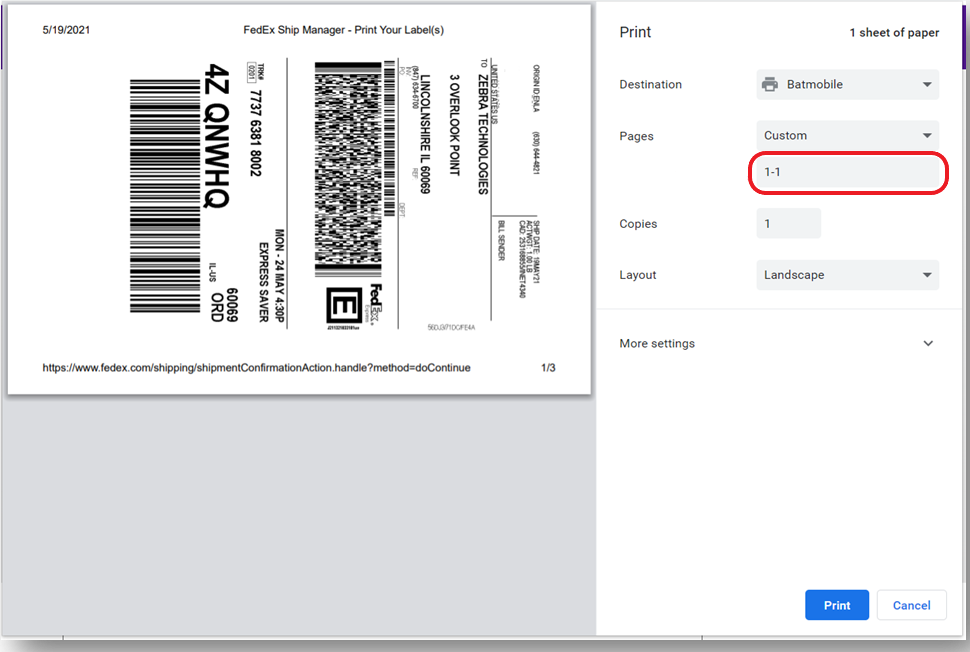Image resolution: width=970 pixels, height=652 pixels.
Task: Select the highlighted 1-1 page range field
Action: [x=847, y=172]
